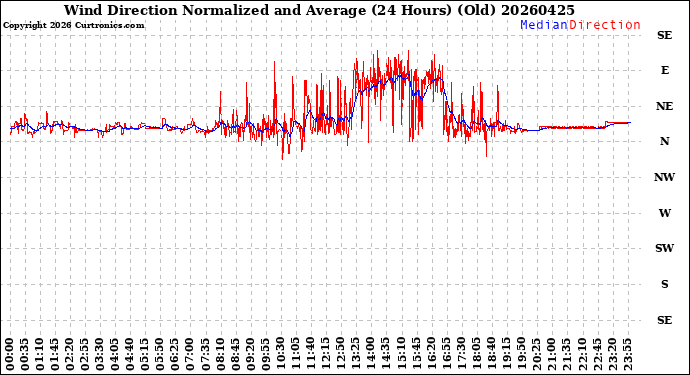Click the '08:45' time label
The image size is (690, 375).
pyautogui.click(x=235, y=354)
